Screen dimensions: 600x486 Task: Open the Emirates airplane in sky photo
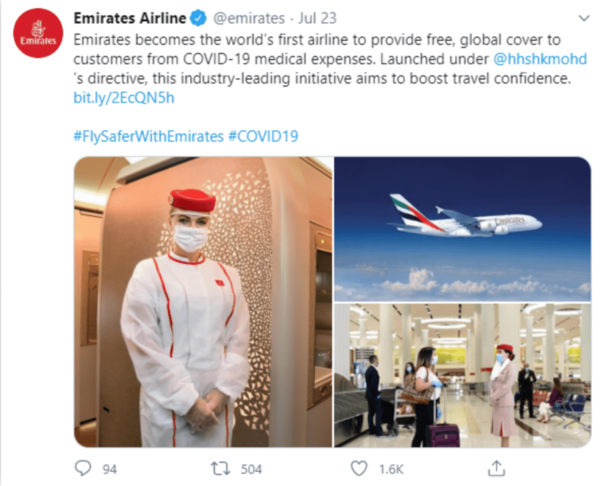pyautogui.click(x=463, y=229)
